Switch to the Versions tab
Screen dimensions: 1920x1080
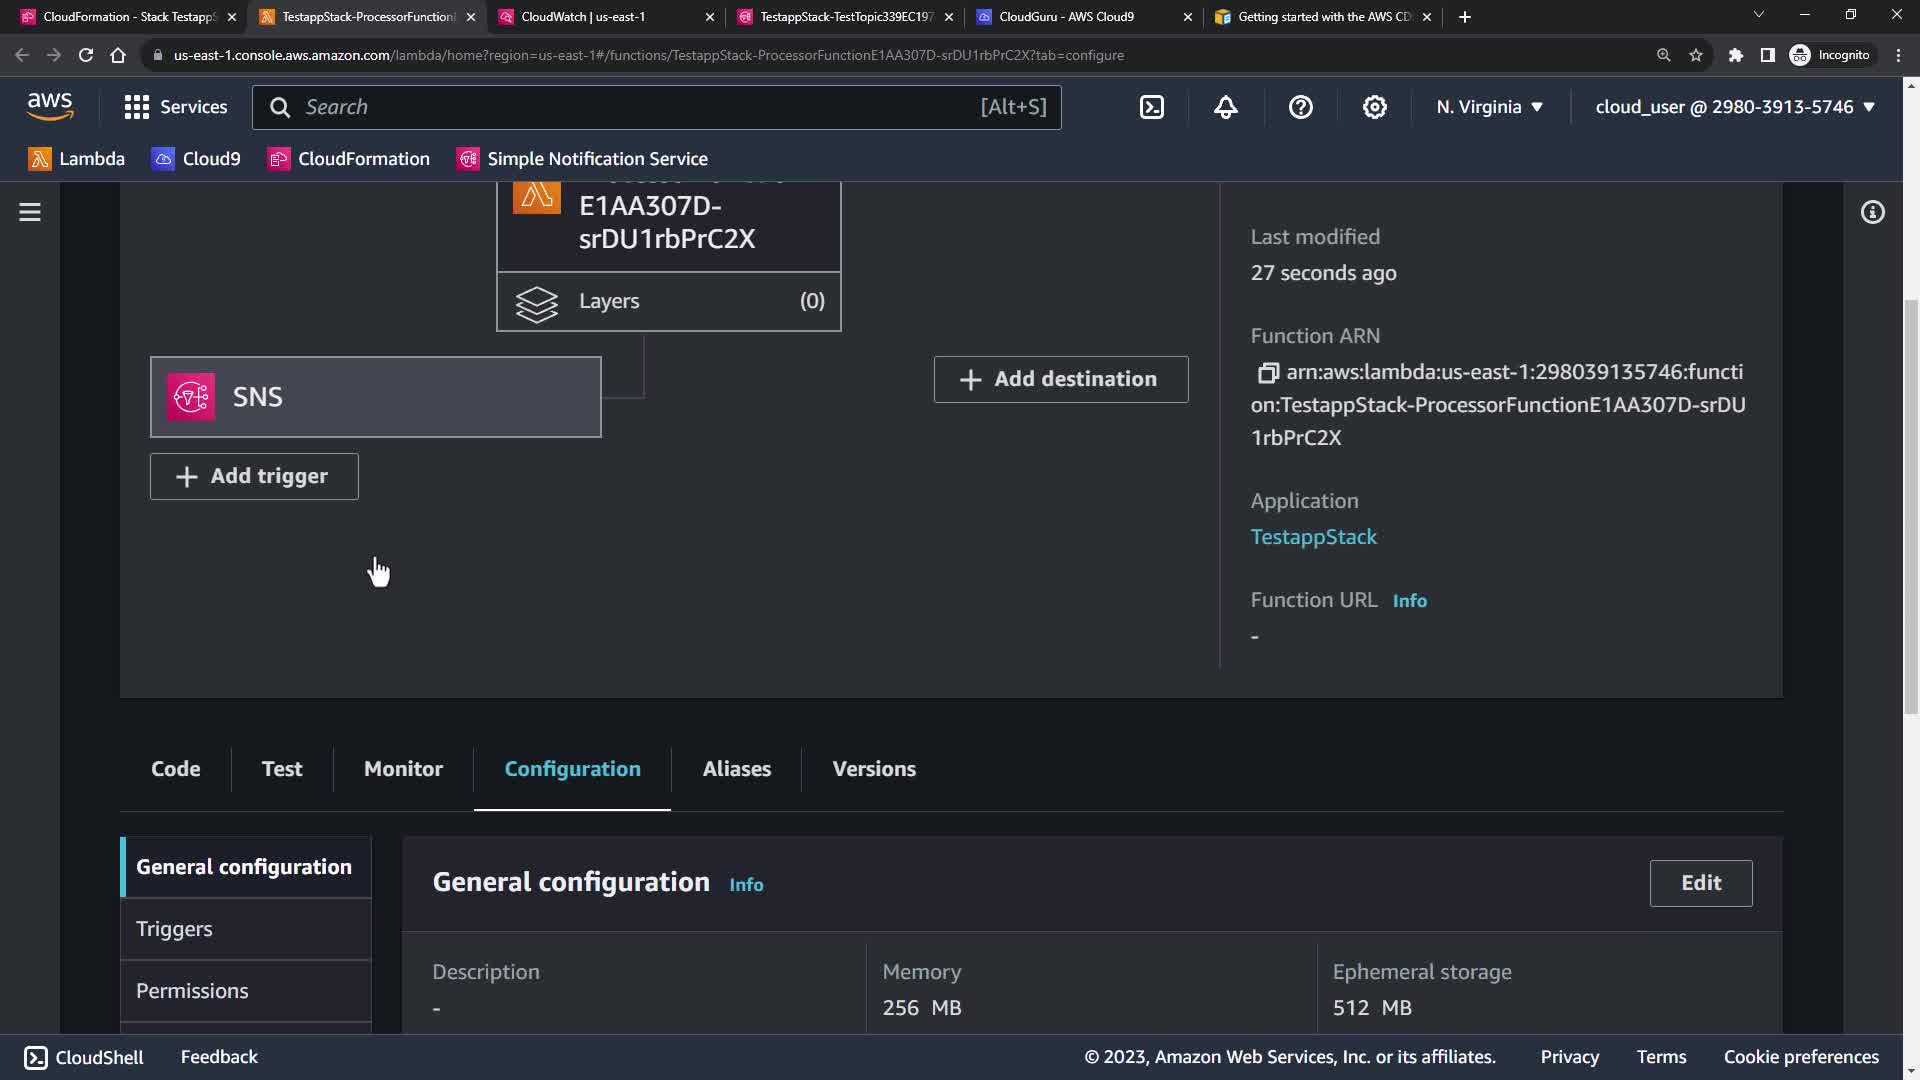873,769
